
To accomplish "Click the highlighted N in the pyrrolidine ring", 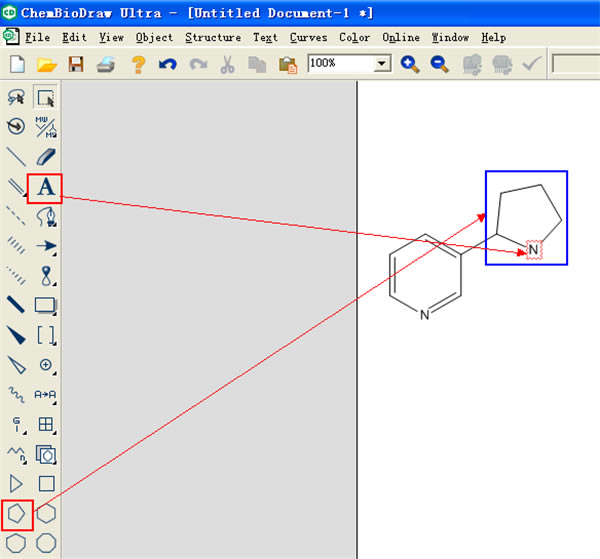I will point(533,250).
